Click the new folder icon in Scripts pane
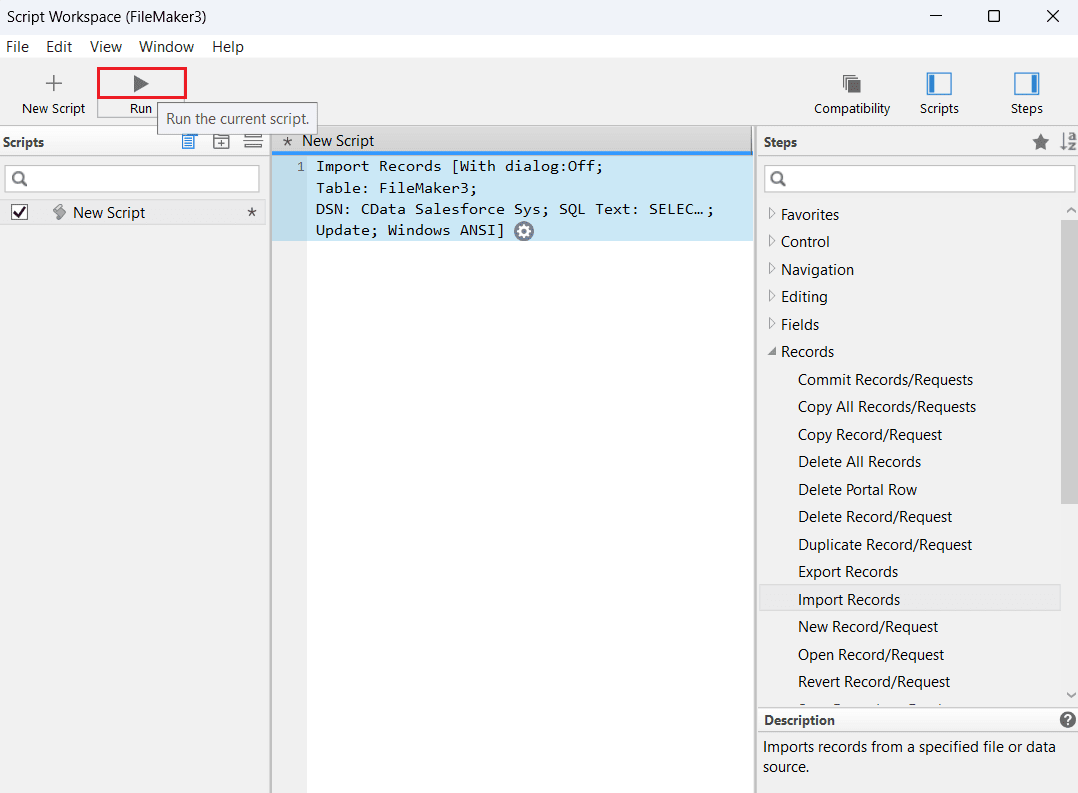Viewport: 1078px width, 793px height. pos(221,142)
